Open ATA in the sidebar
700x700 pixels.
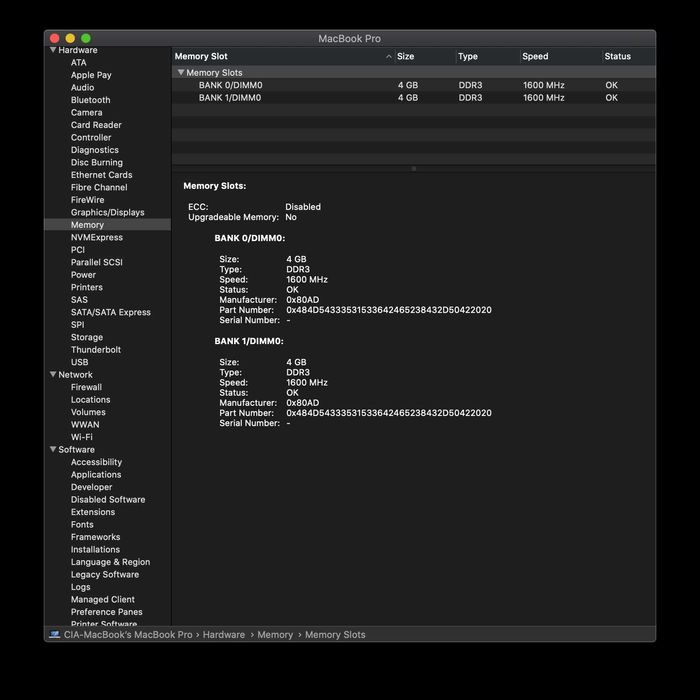click(x=79, y=62)
